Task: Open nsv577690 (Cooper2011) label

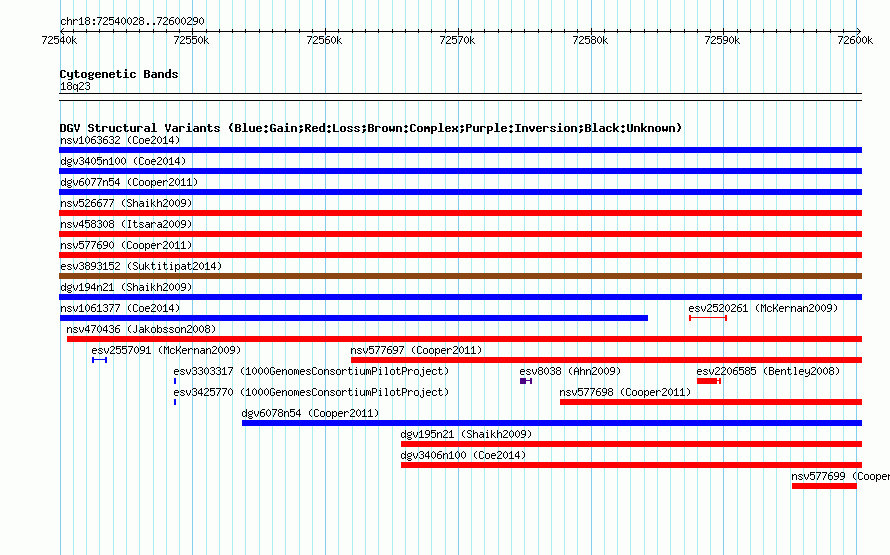Action: coord(126,245)
